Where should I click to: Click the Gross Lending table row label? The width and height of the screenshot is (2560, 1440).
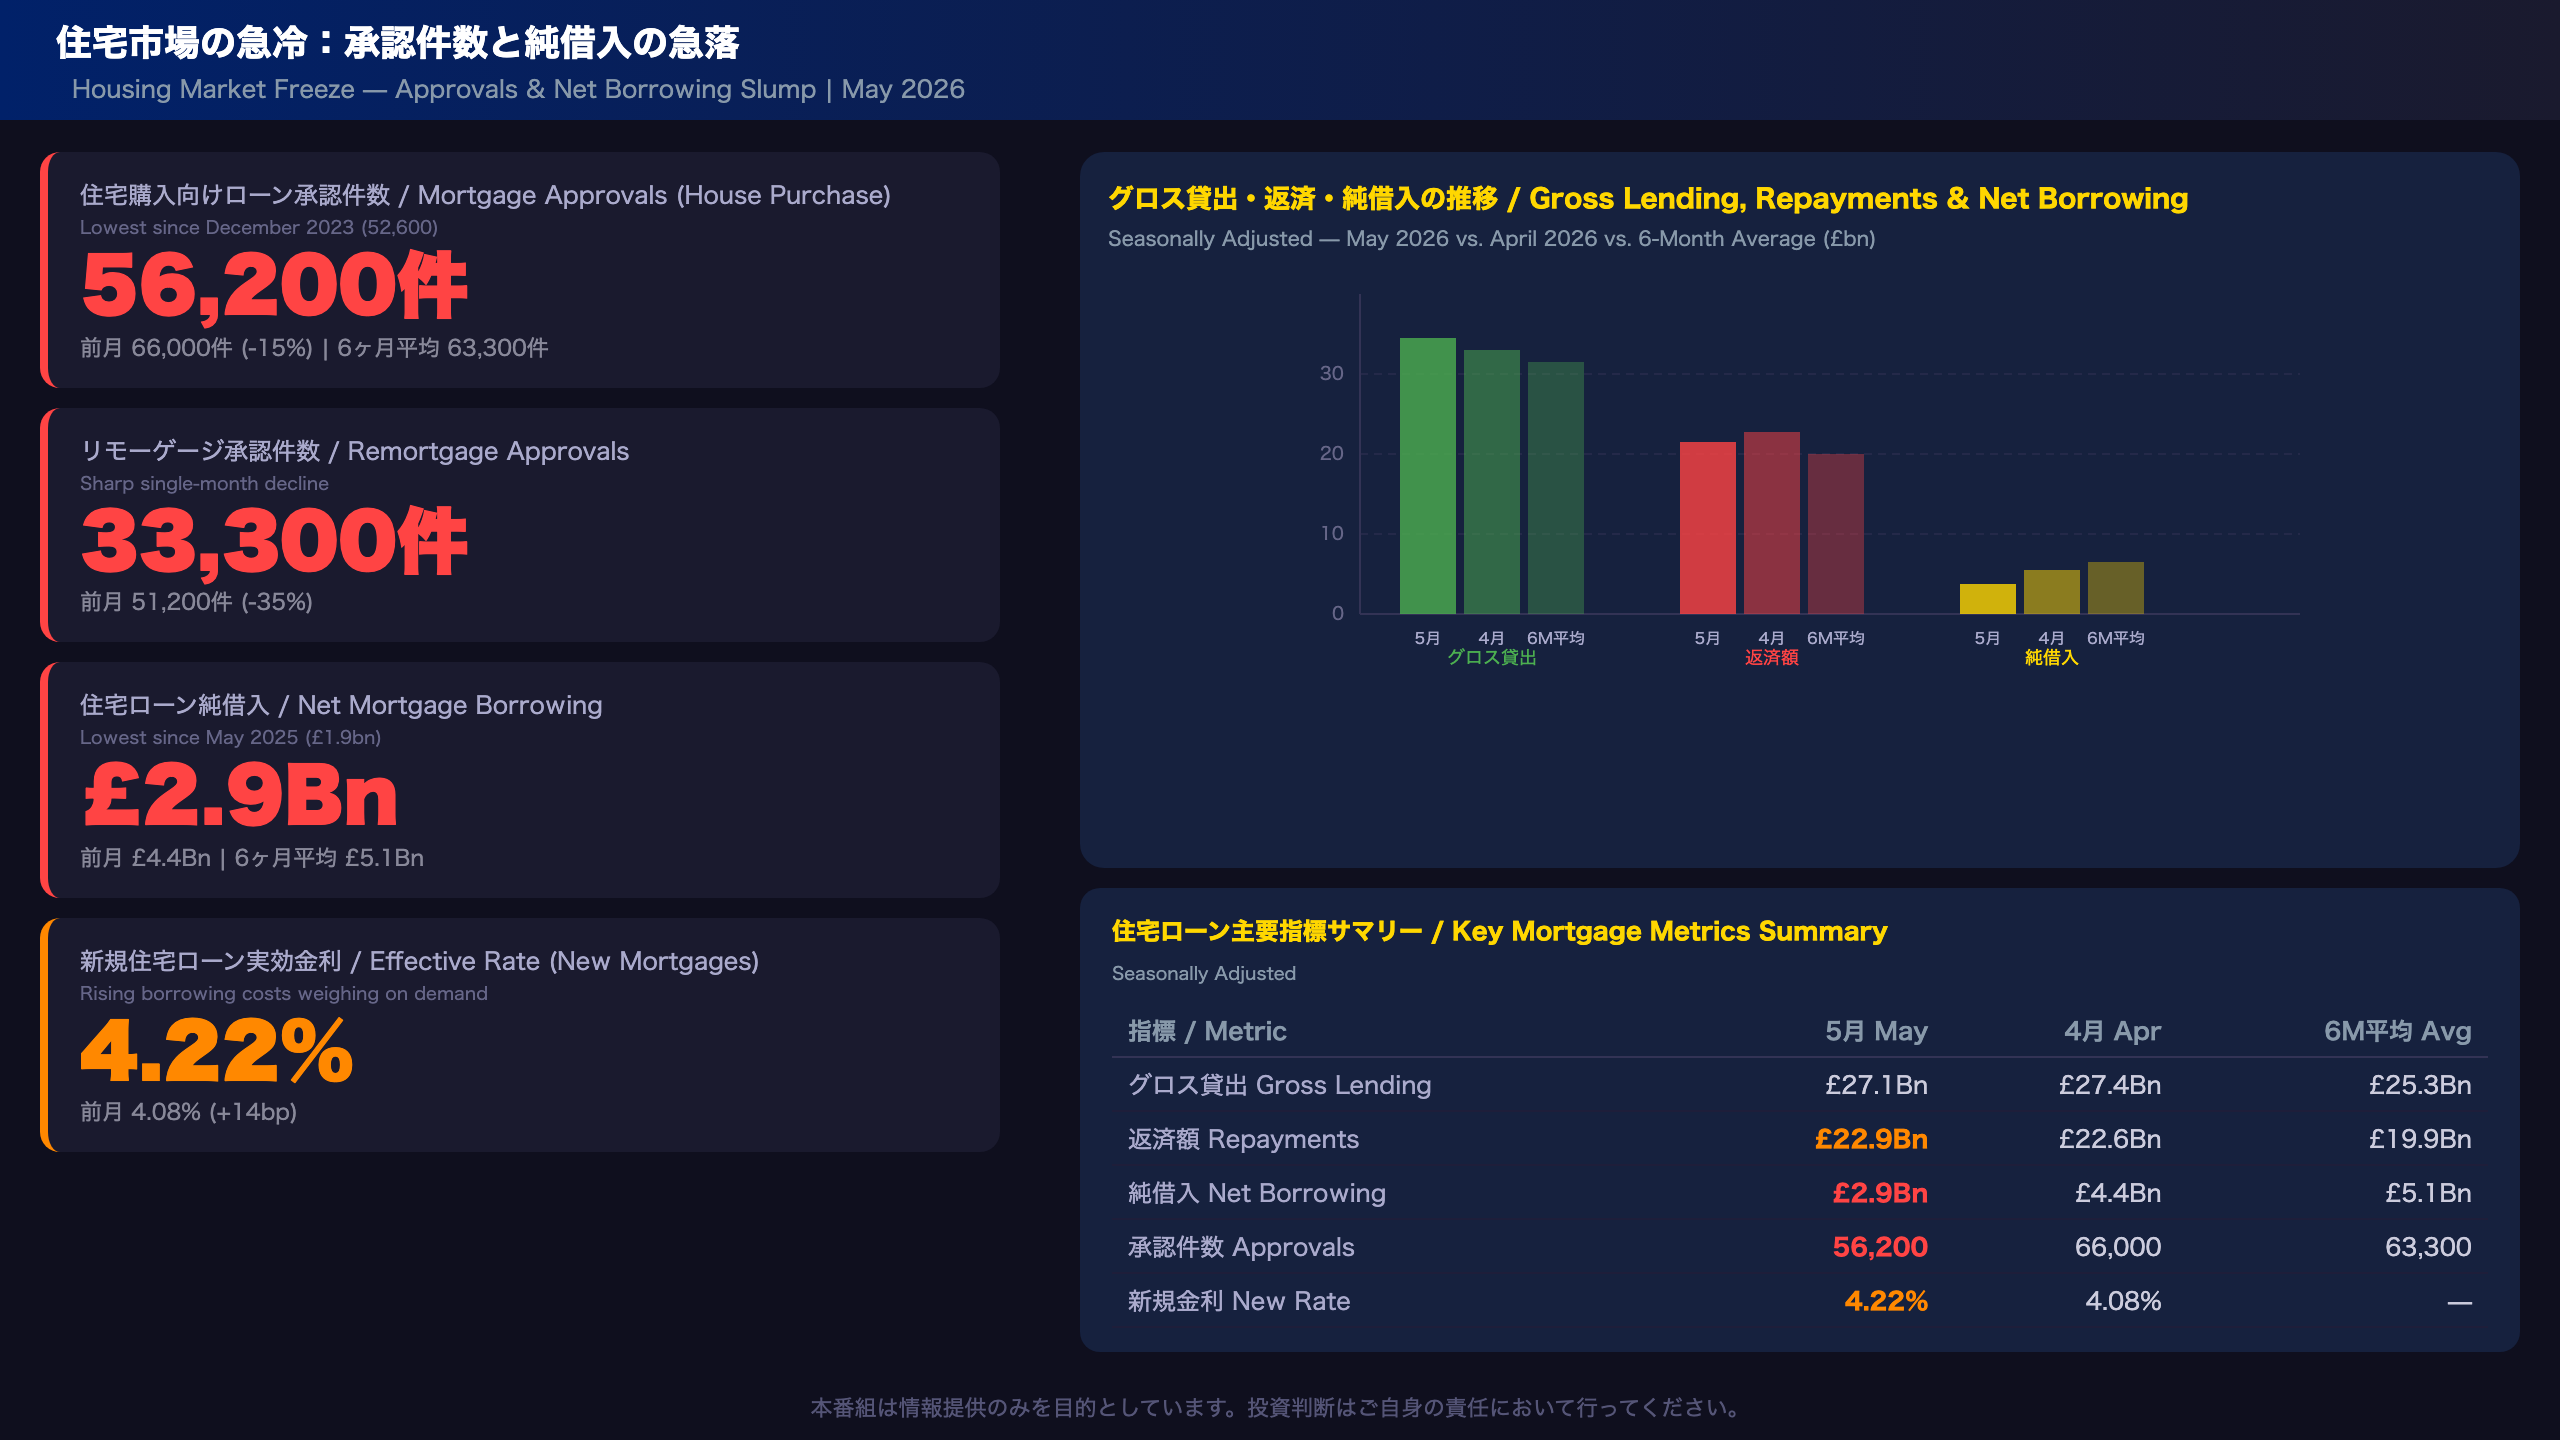point(1279,1085)
